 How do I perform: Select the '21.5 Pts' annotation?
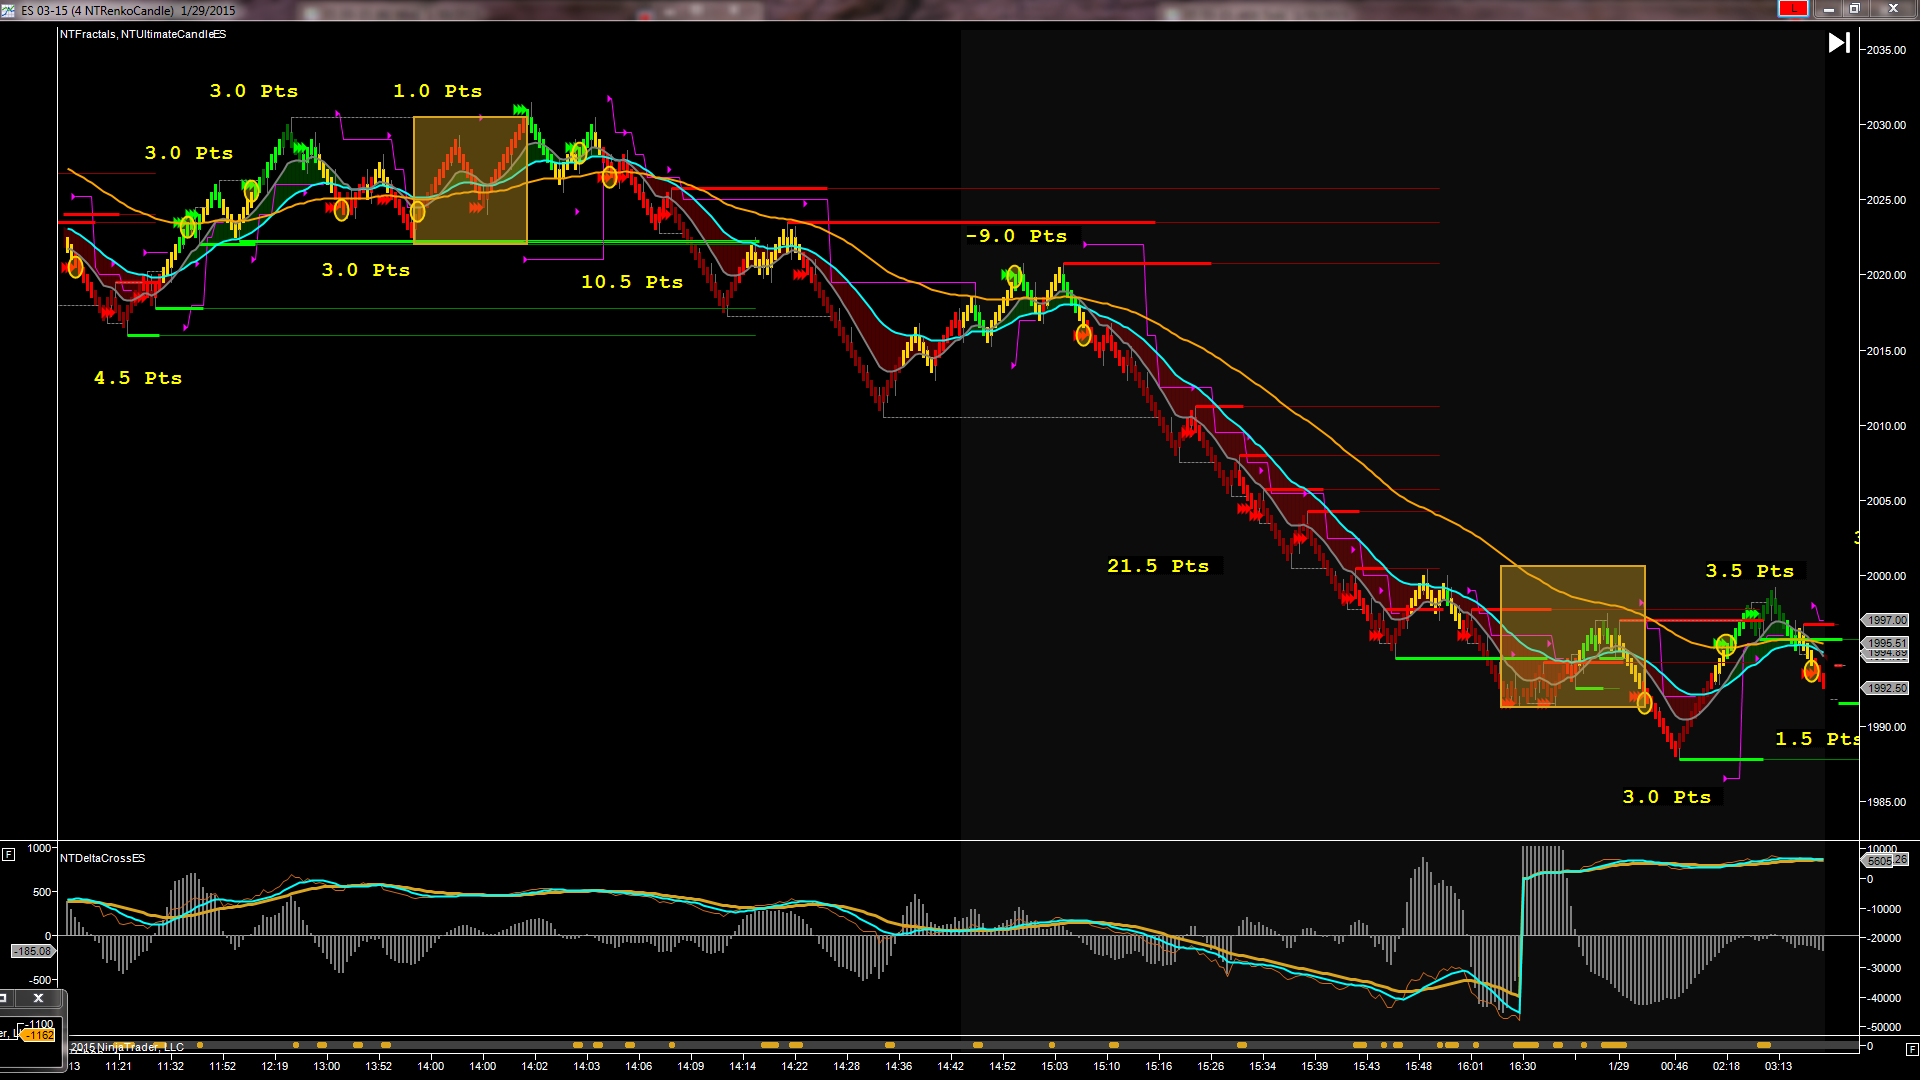pyautogui.click(x=1158, y=566)
